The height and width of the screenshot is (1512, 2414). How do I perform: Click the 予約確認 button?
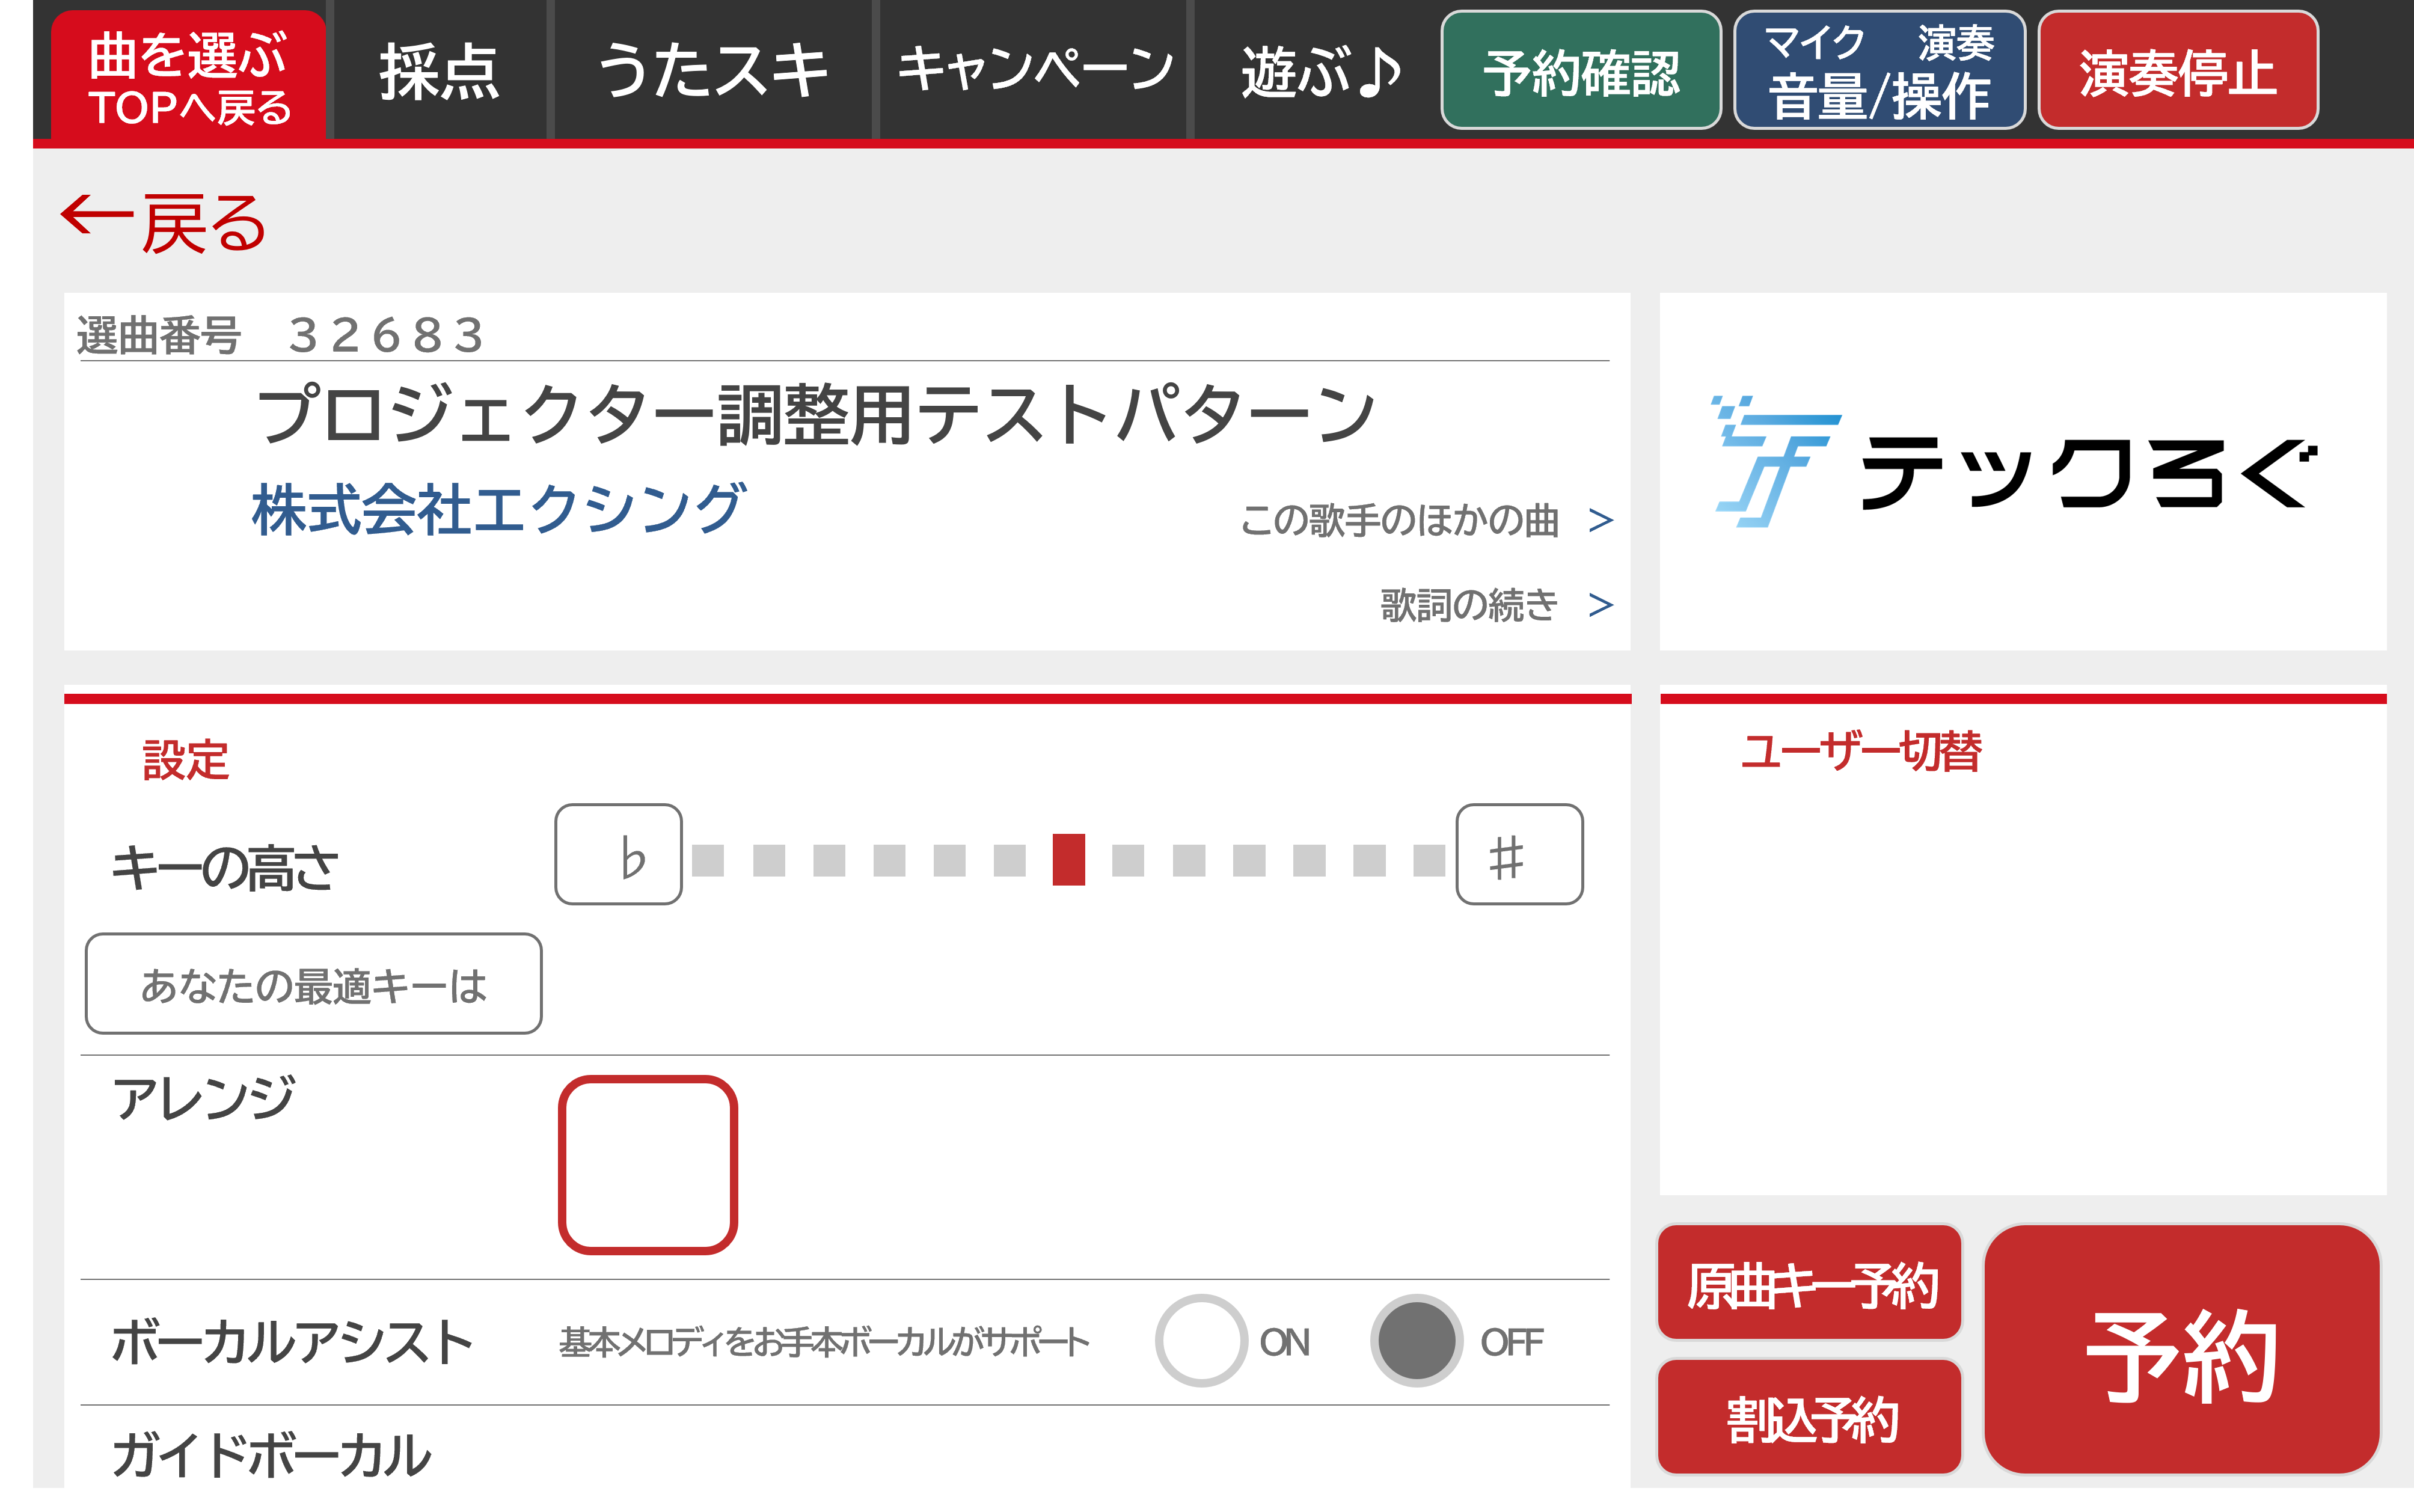click(1580, 70)
